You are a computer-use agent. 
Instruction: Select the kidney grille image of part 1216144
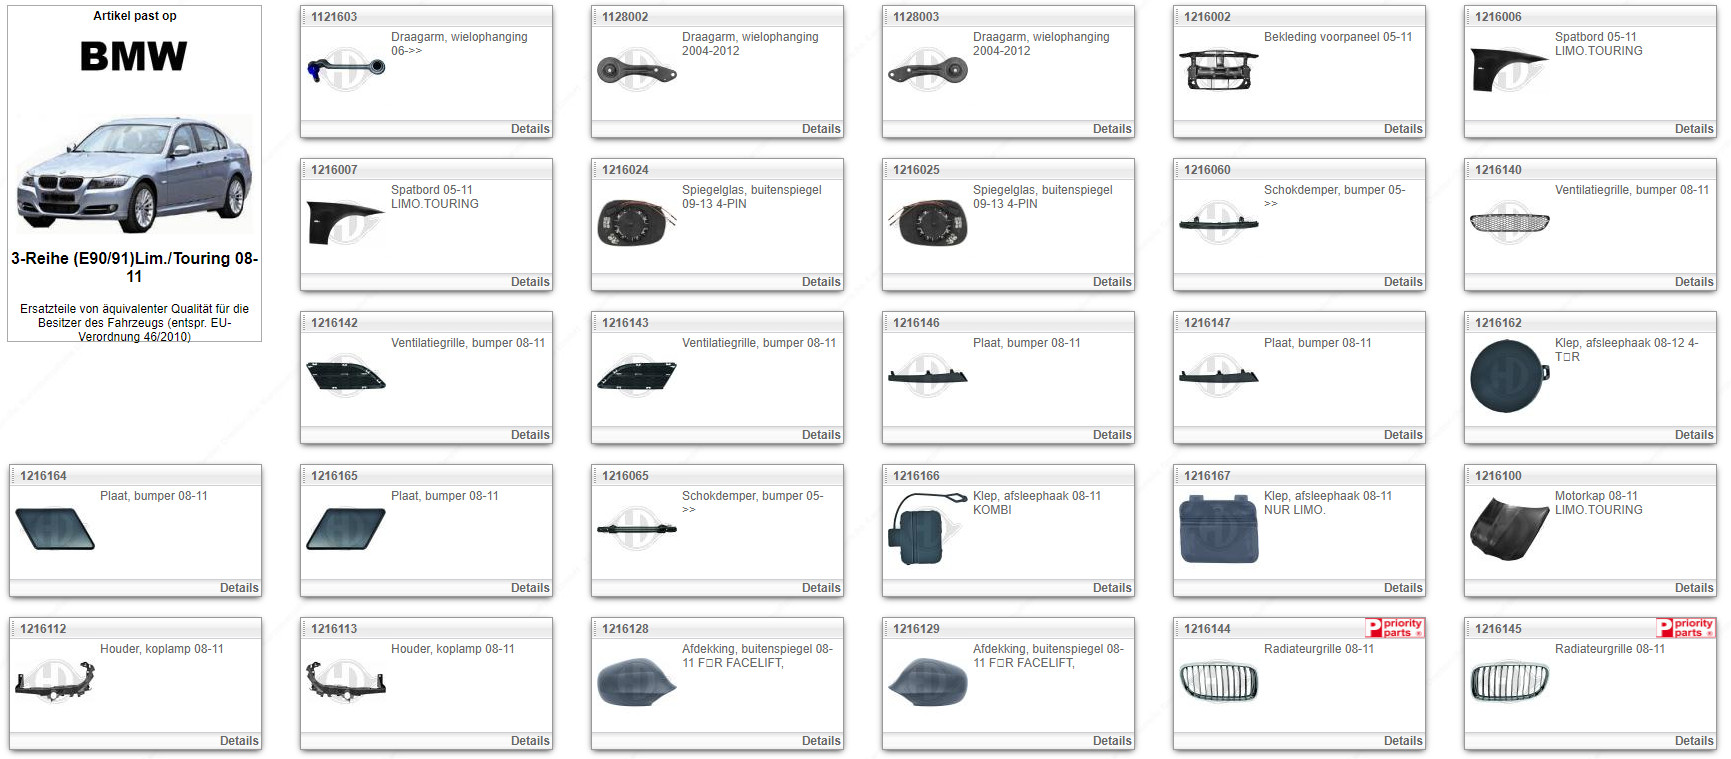(1218, 682)
